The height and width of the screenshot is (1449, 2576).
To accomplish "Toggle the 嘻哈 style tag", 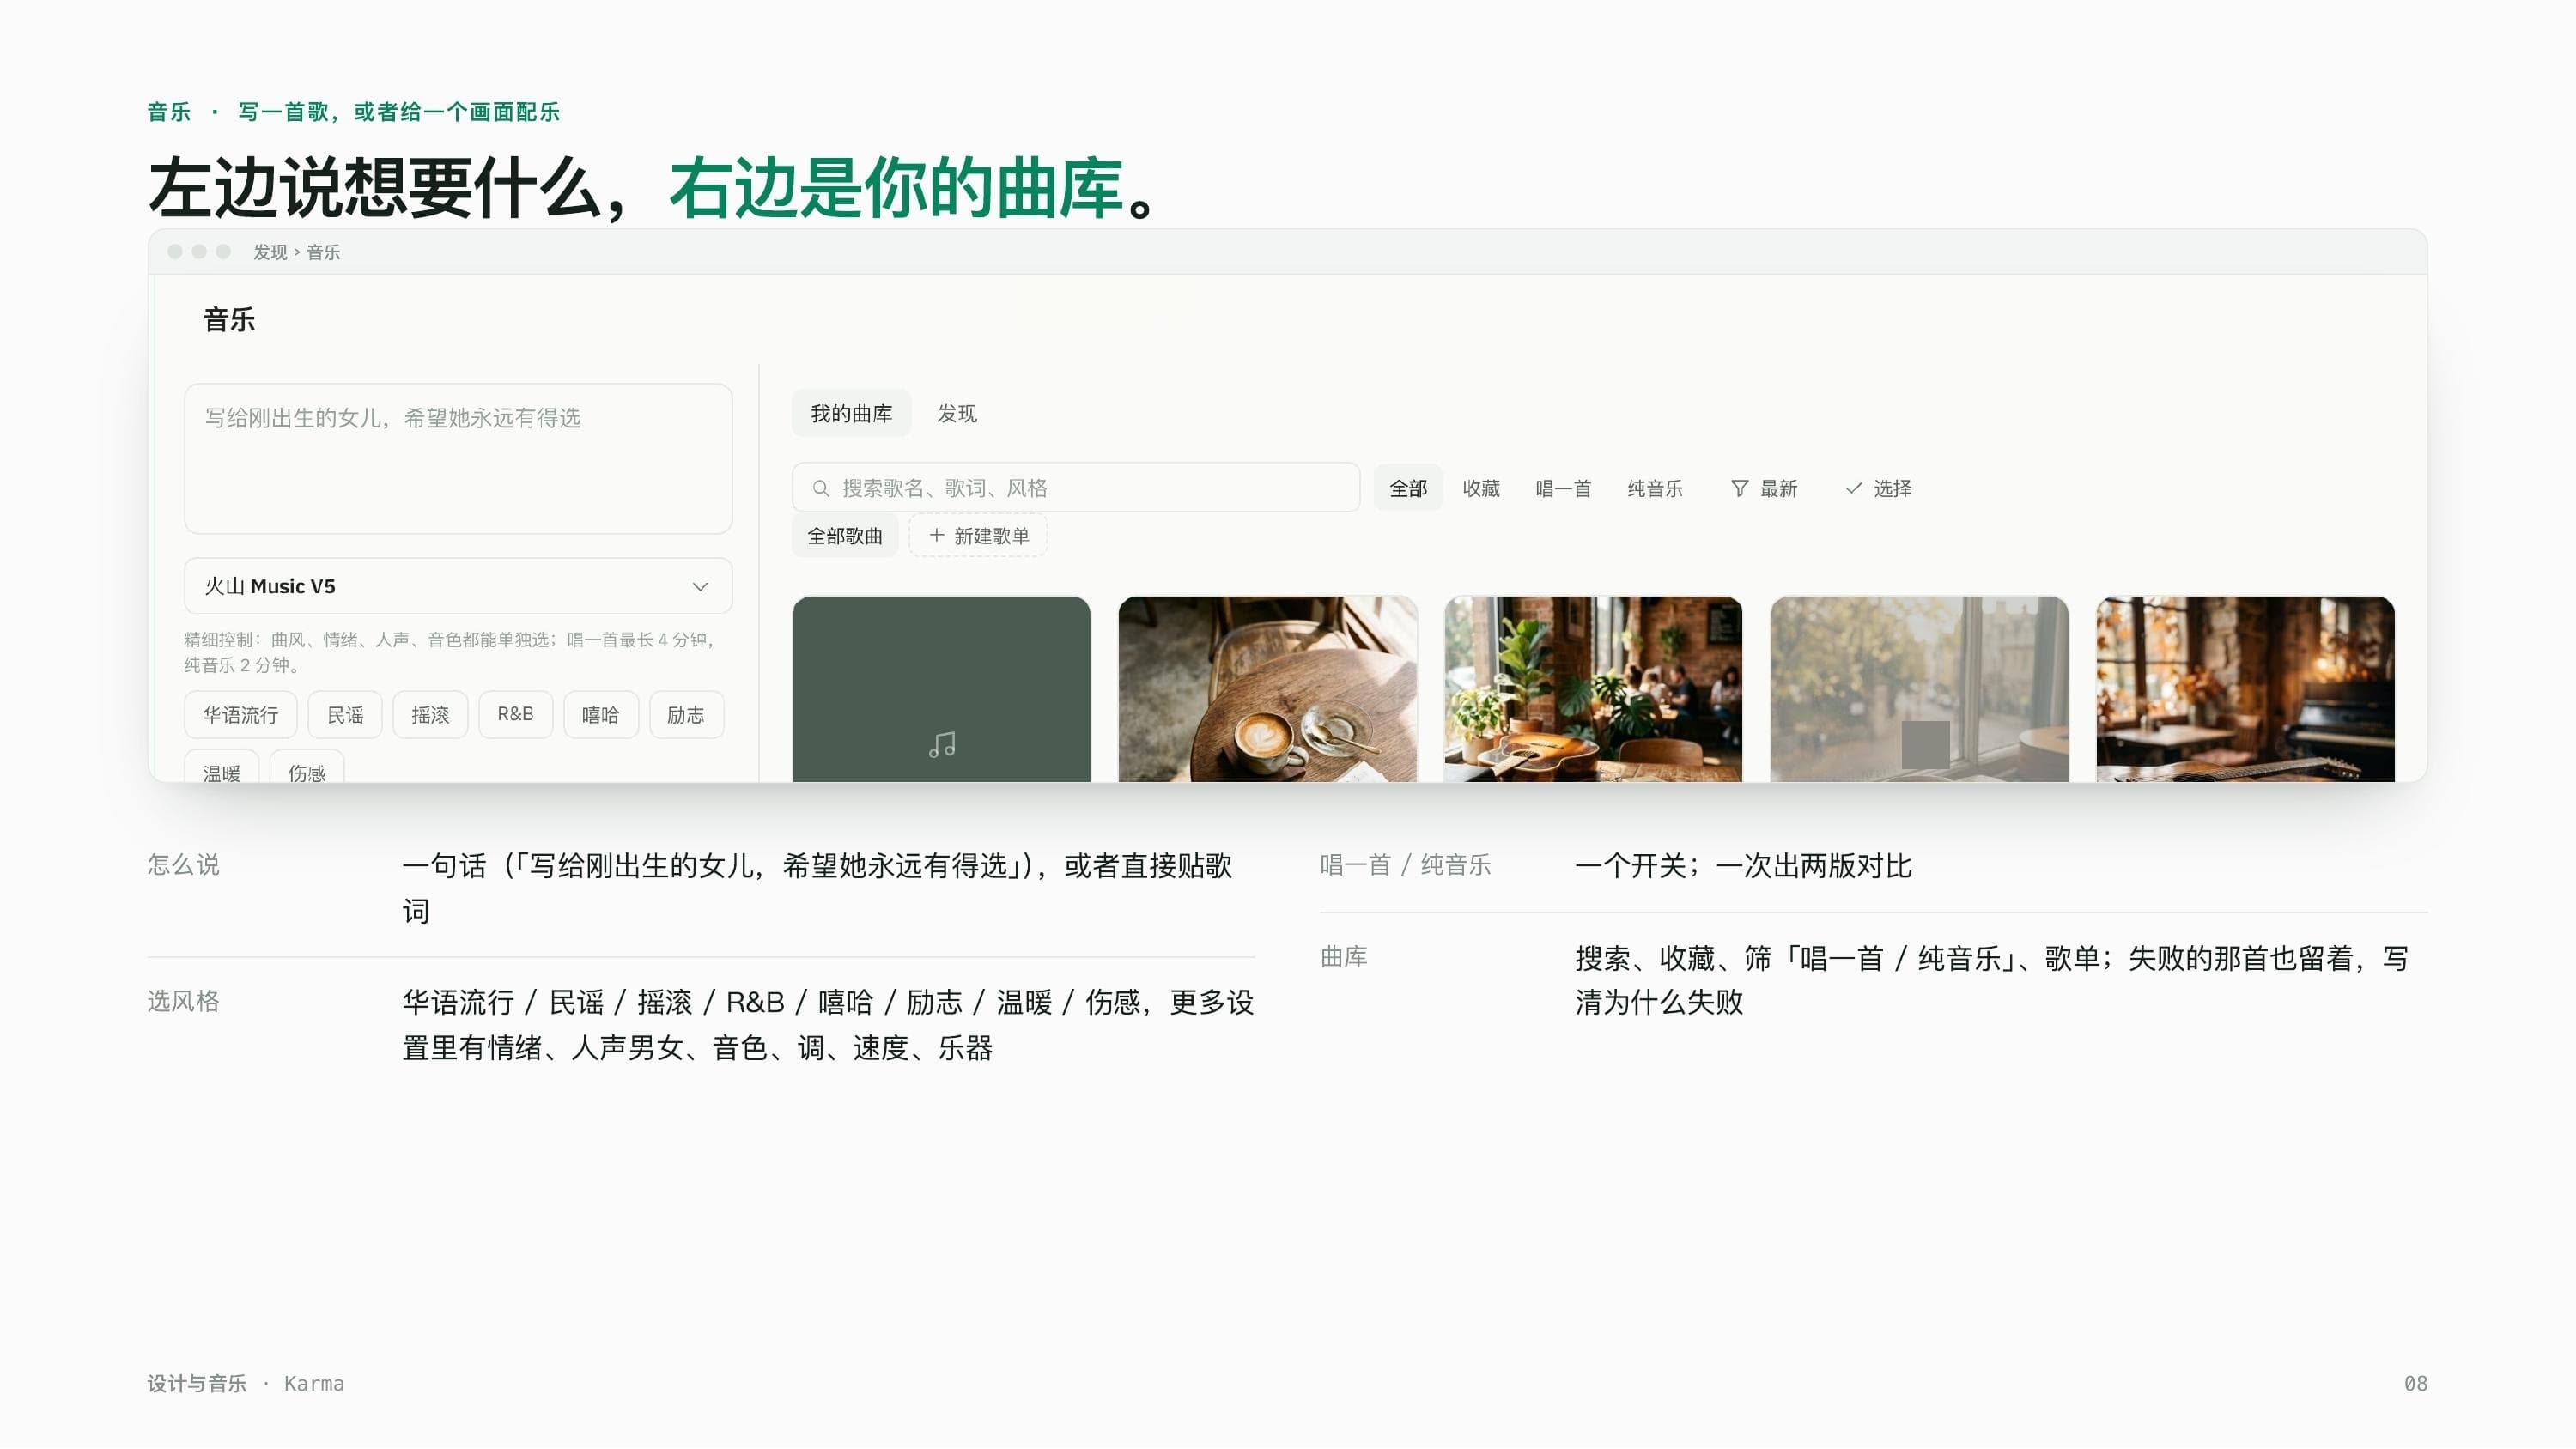I will point(601,715).
